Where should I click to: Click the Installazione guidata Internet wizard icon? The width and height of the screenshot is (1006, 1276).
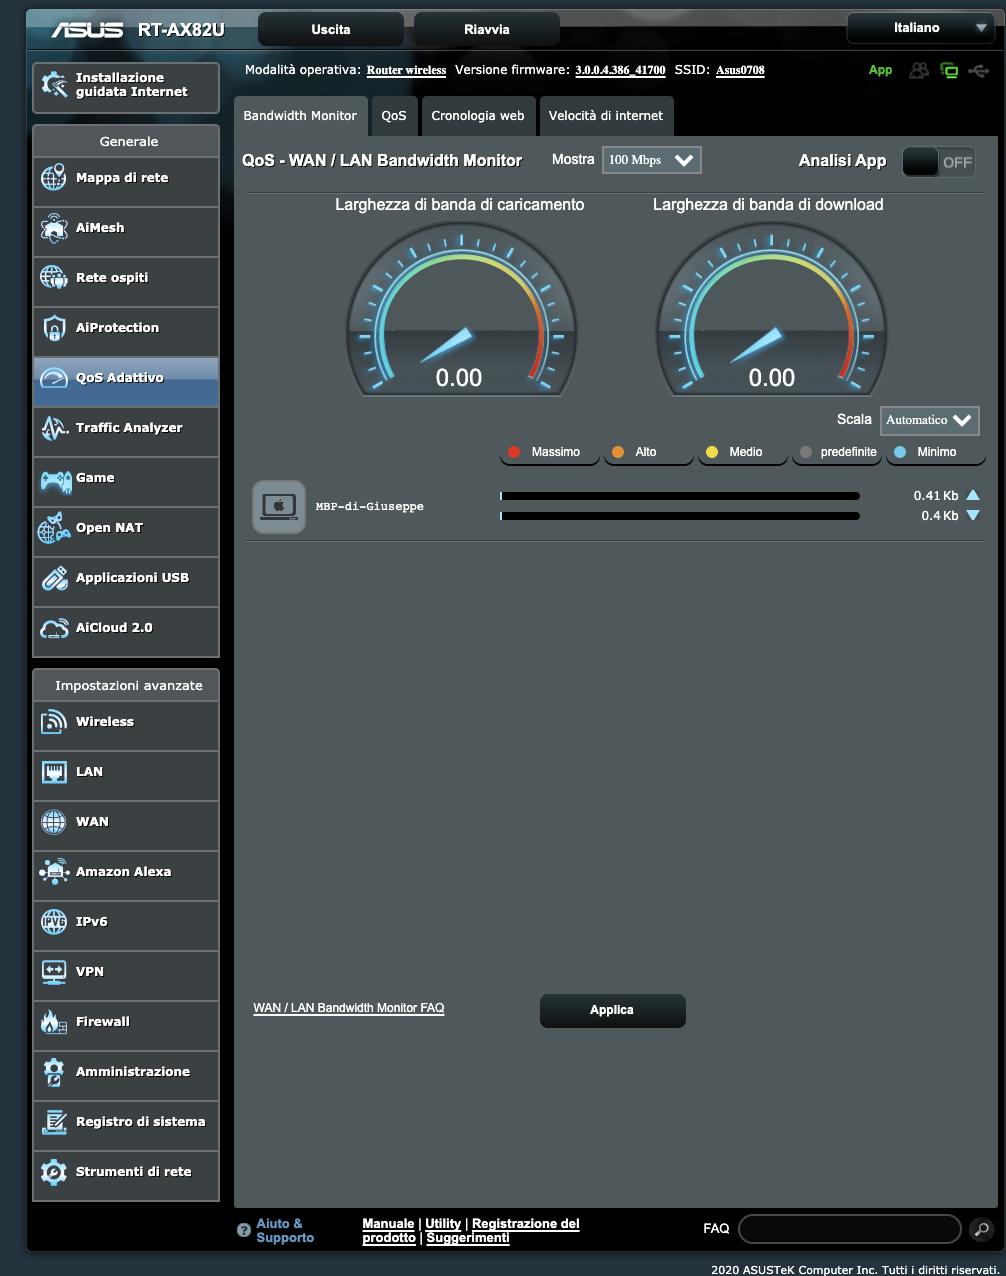click(54, 84)
